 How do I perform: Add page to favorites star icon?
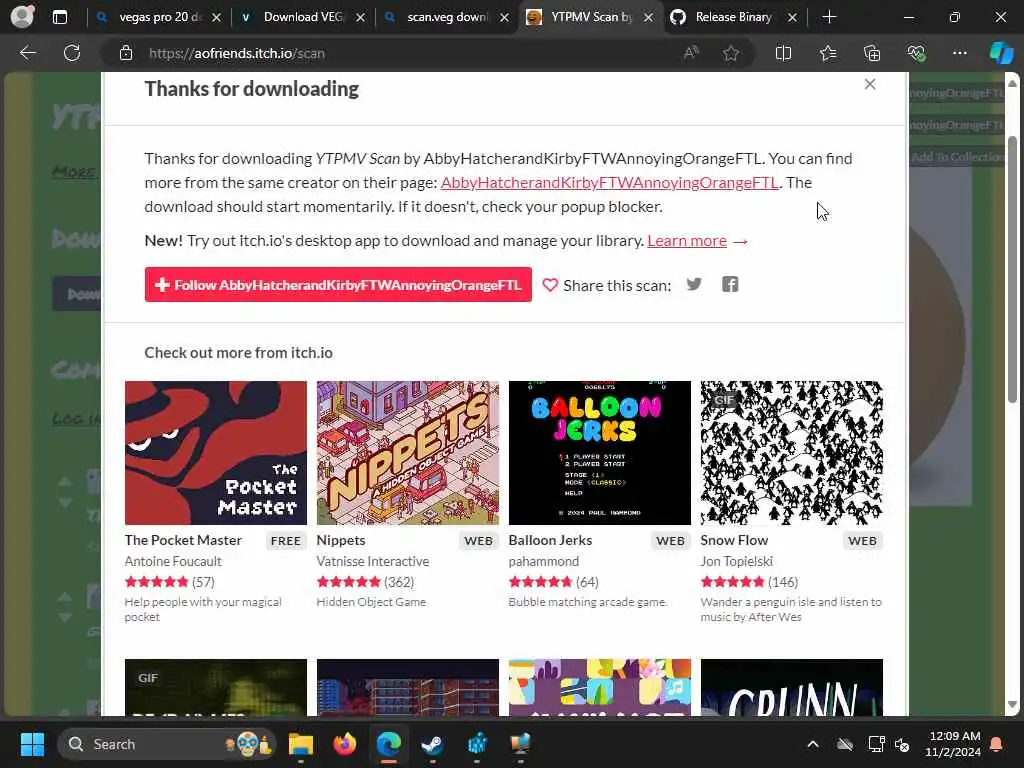click(731, 54)
